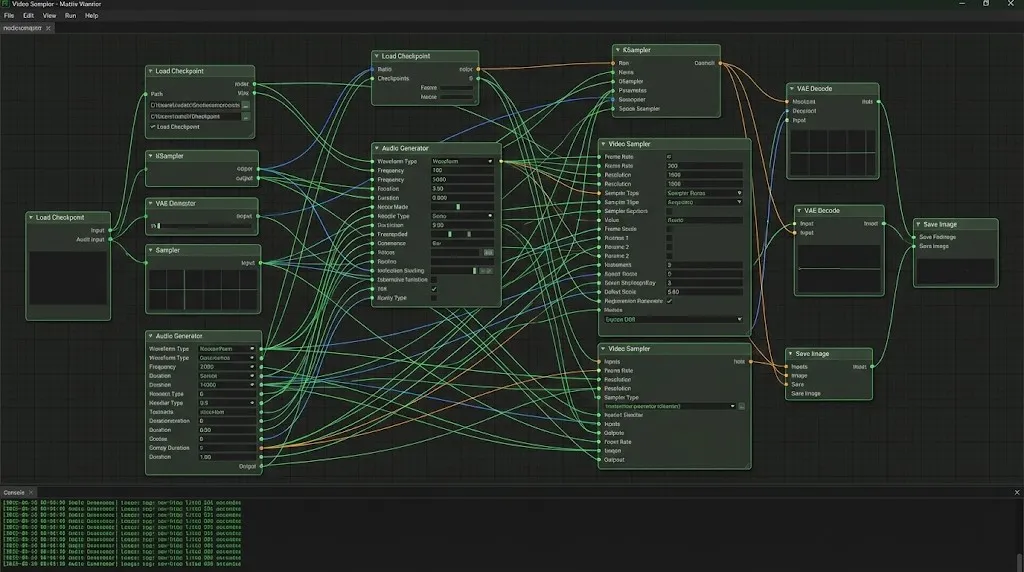Image resolution: width=1024 pixels, height=572 pixels.
Task: Click the topmost VAE Decode preview grid
Action: (x=833, y=153)
